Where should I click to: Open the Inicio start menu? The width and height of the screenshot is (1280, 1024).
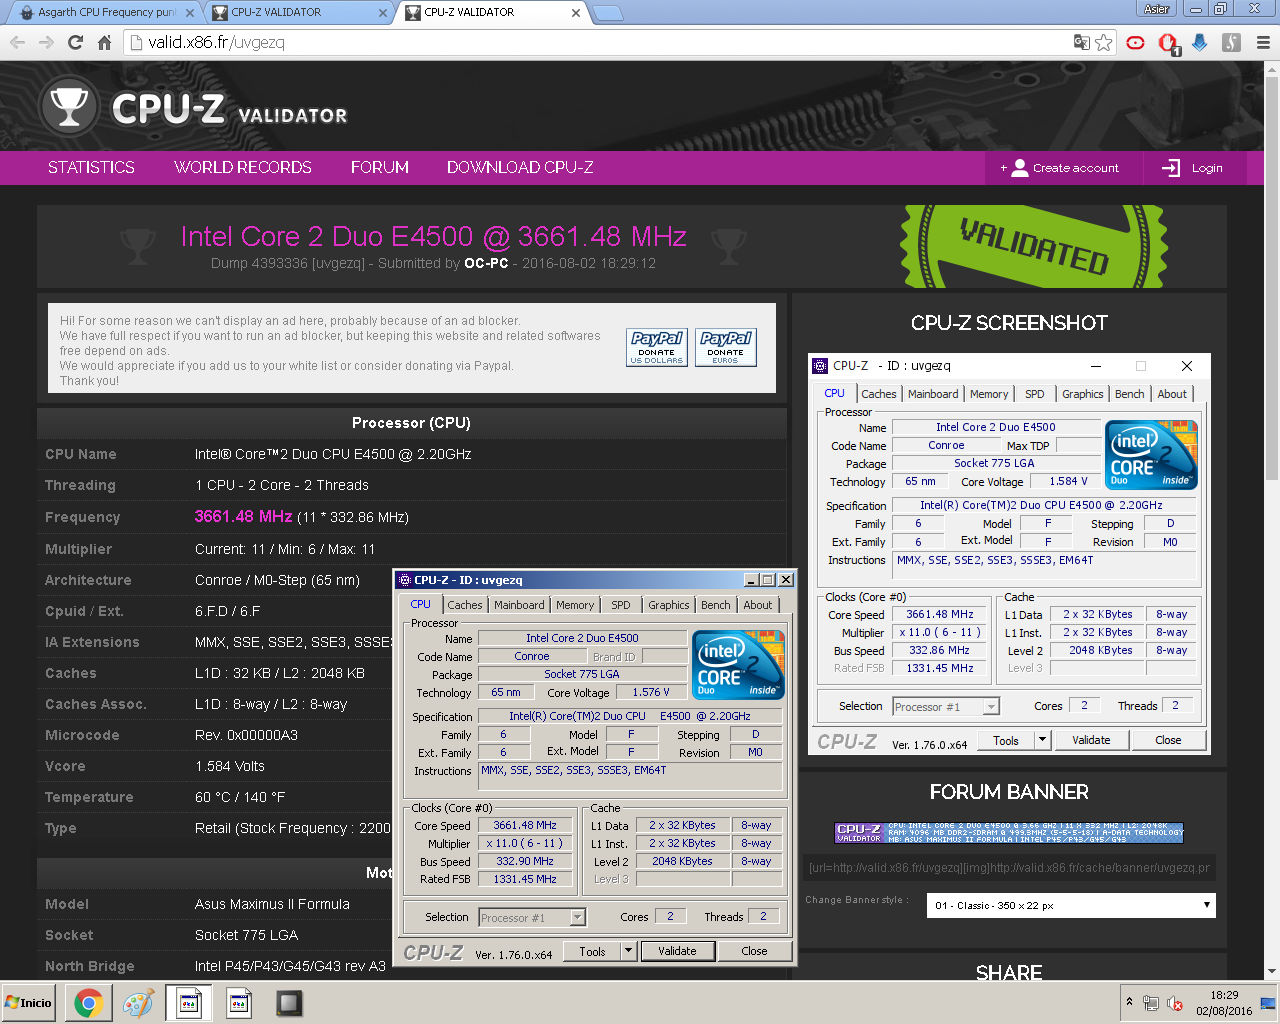pos(29,1003)
